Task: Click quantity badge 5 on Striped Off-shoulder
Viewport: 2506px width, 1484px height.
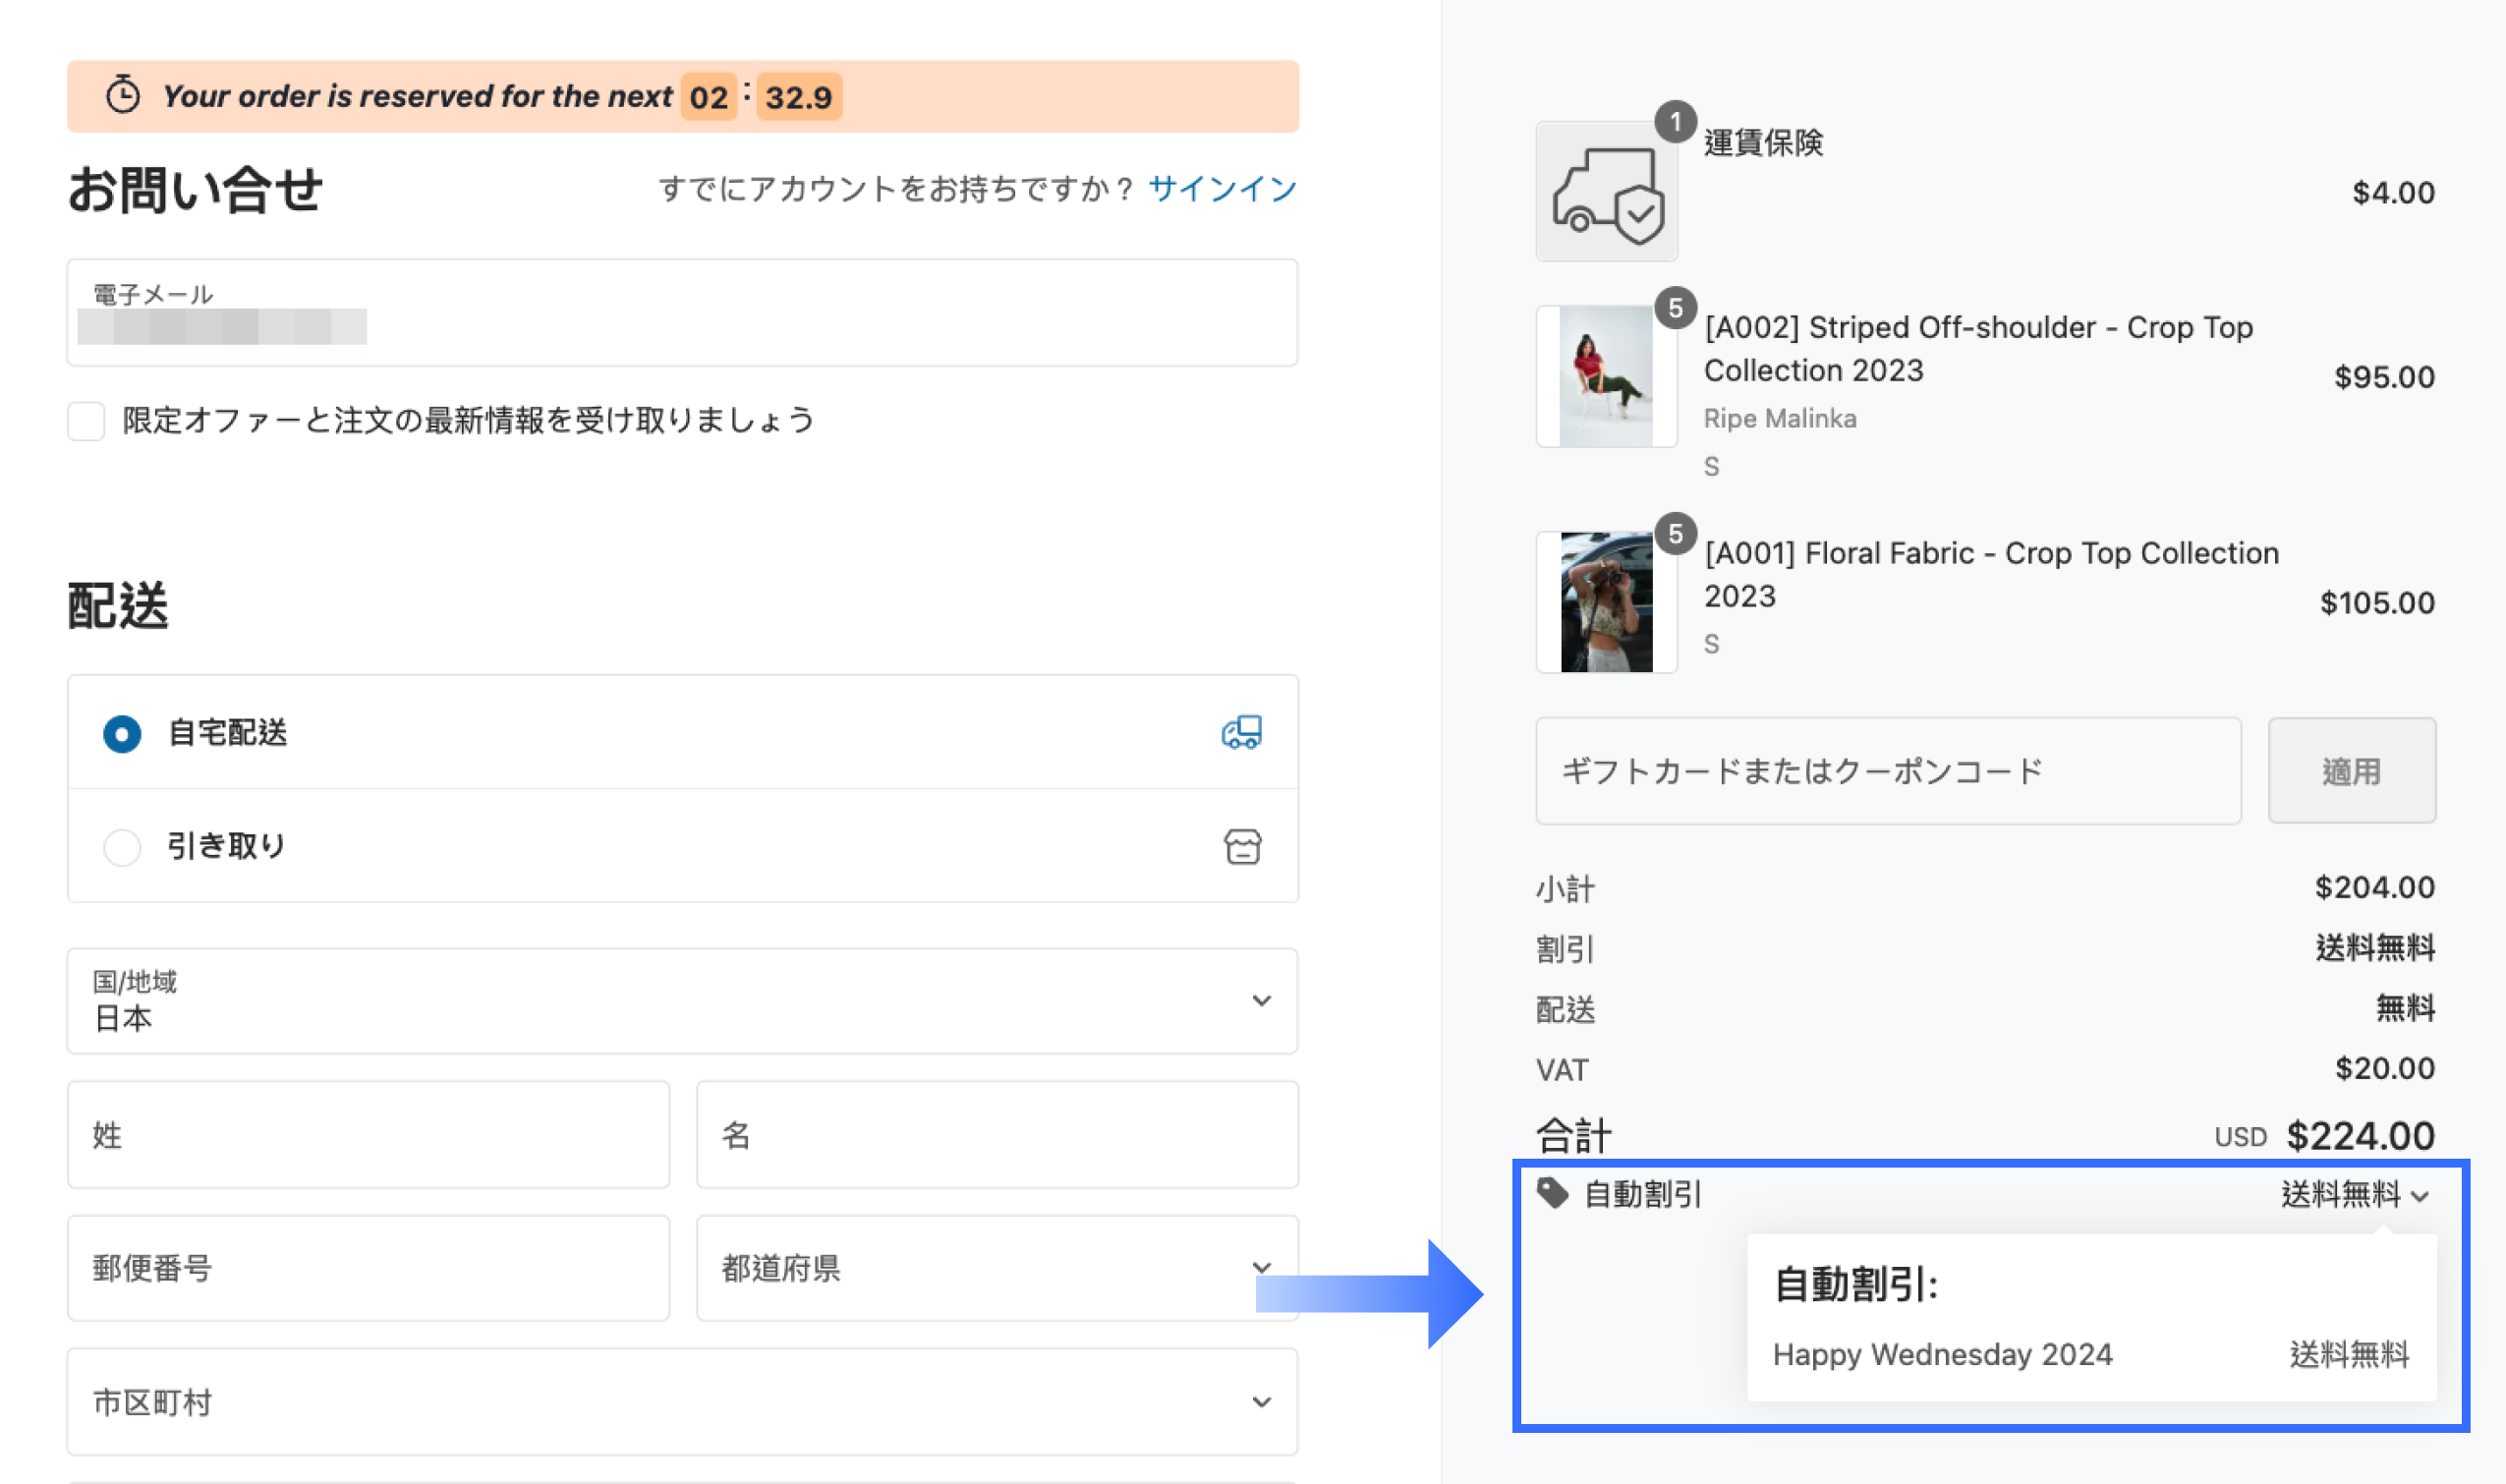Action: pos(1676,307)
